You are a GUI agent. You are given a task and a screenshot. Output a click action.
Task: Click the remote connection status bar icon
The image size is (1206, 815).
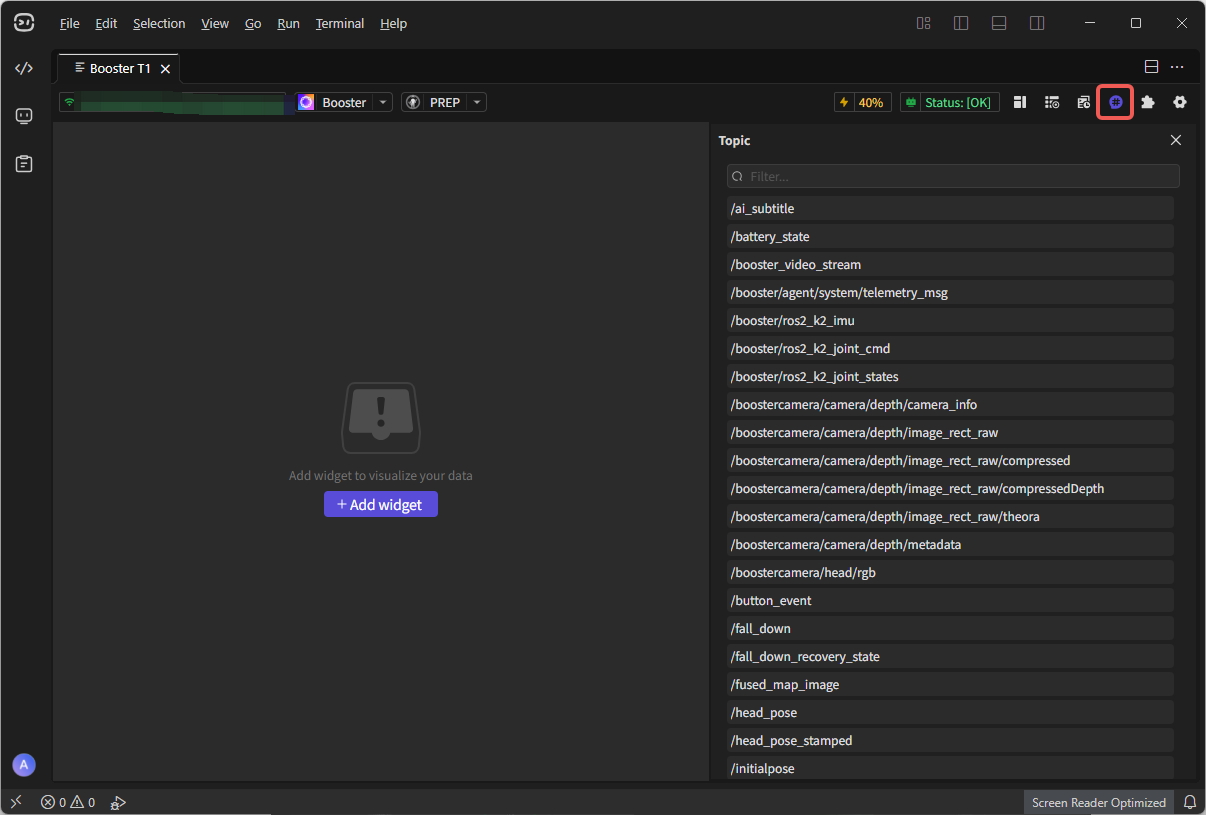coord(16,802)
